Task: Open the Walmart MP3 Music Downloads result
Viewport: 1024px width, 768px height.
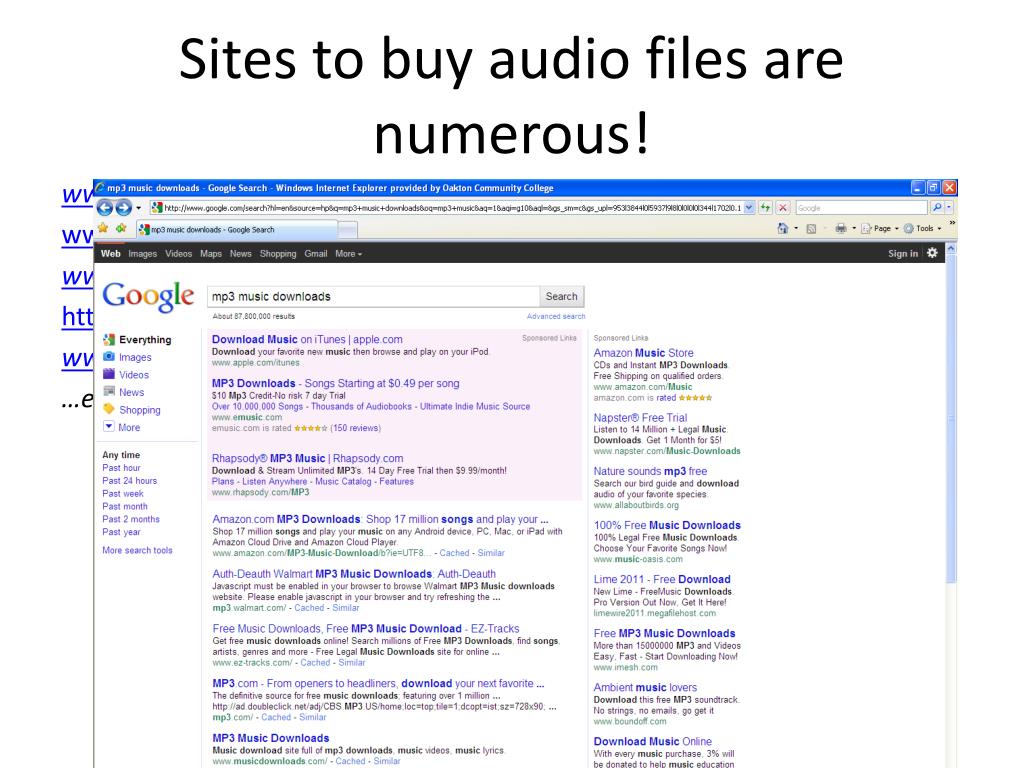Action: point(354,573)
